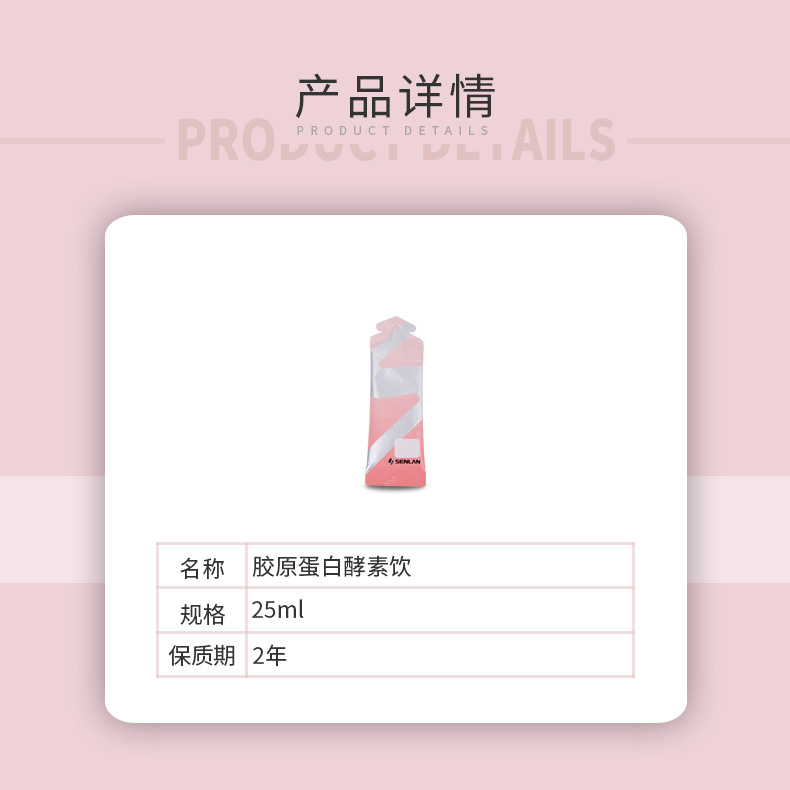Click the horizontal line right of the watermark
The width and height of the screenshot is (790, 790).
708,141
